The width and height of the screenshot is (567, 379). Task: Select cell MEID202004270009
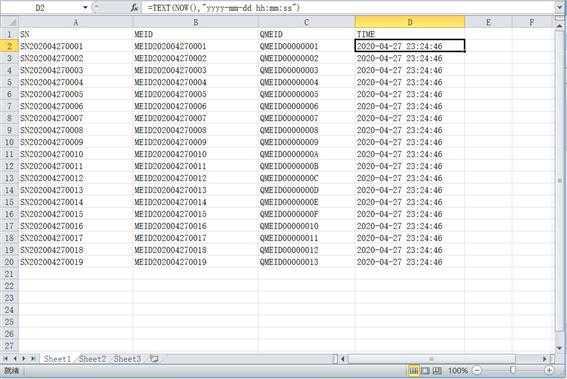coord(195,142)
